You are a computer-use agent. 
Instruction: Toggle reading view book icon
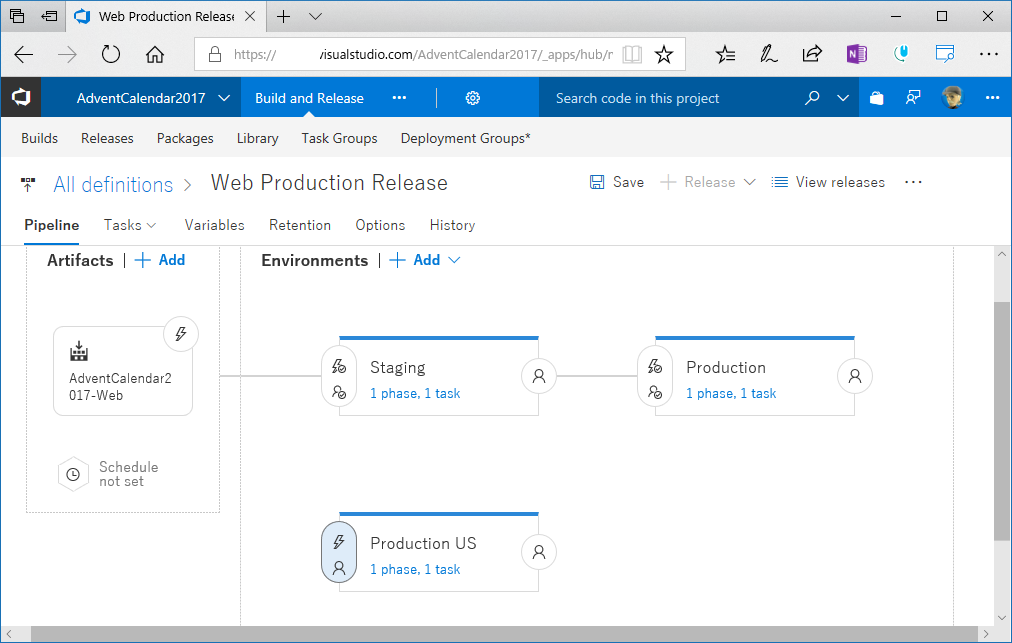(632, 54)
